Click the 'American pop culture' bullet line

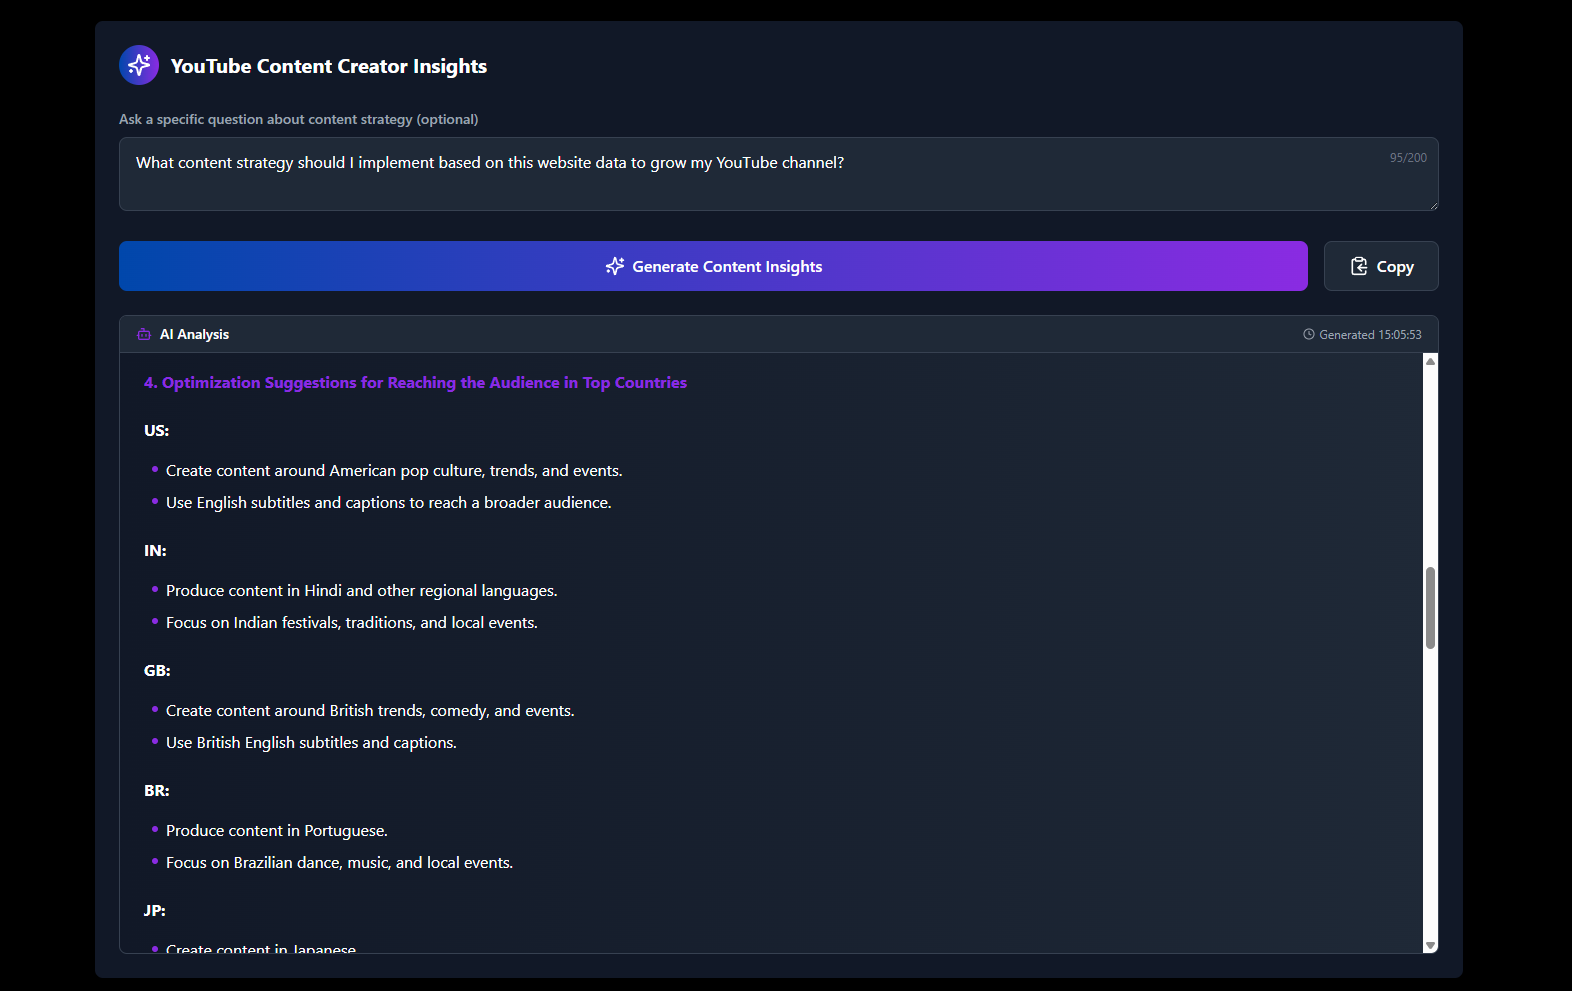coord(394,470)
